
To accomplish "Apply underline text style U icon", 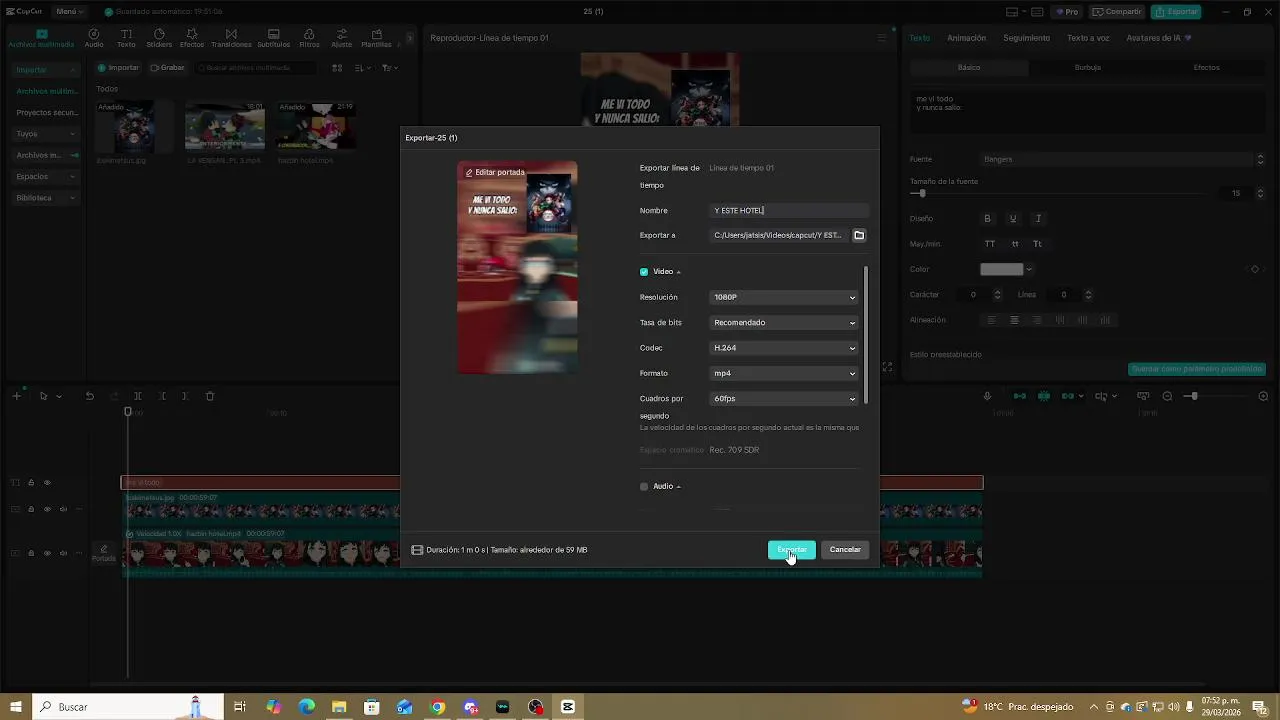I will (1013, 219).
